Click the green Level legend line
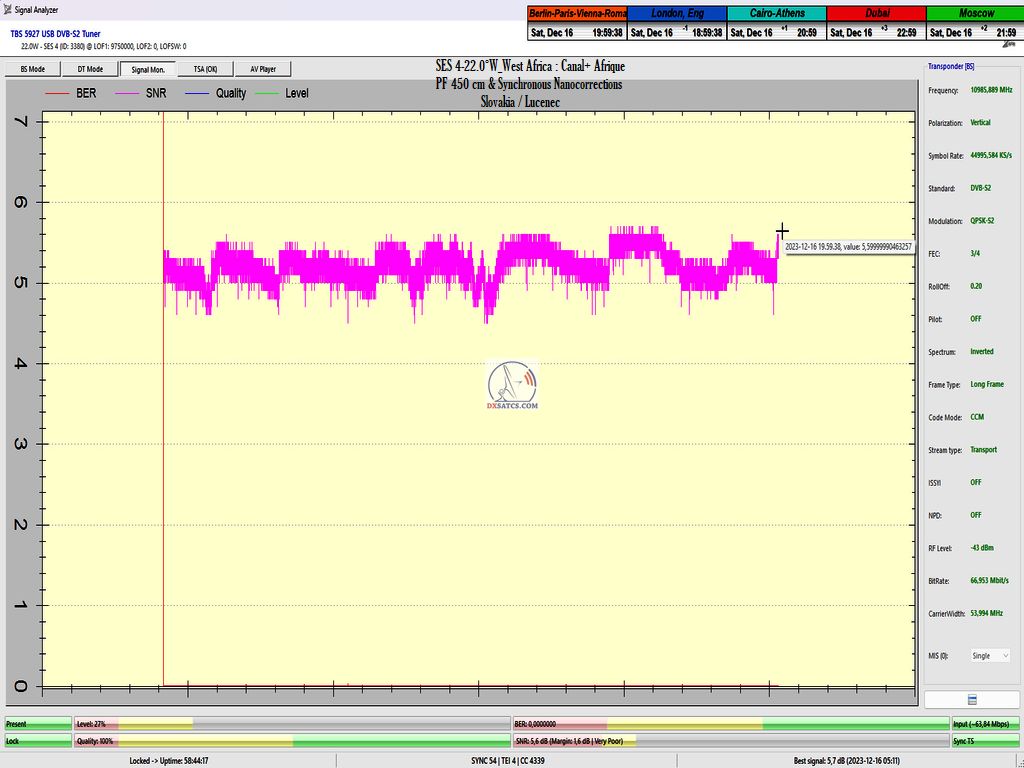1024x768 pixels. (x=267, y=94)
